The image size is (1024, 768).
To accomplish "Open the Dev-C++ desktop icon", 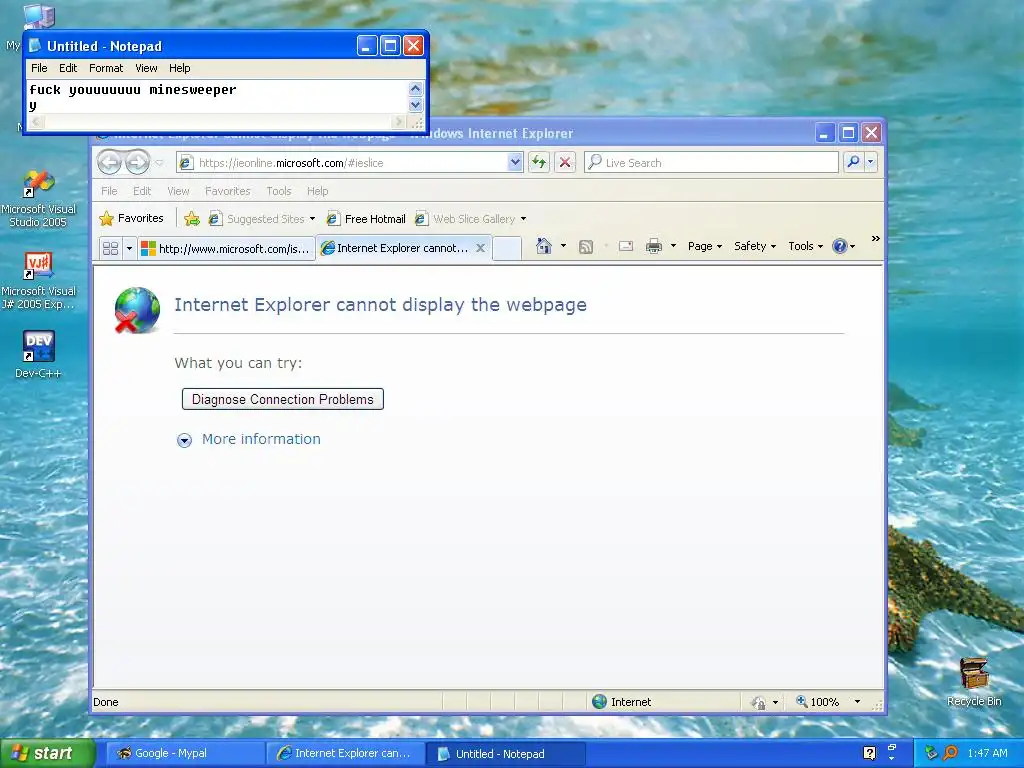I will tap(38, 355).
